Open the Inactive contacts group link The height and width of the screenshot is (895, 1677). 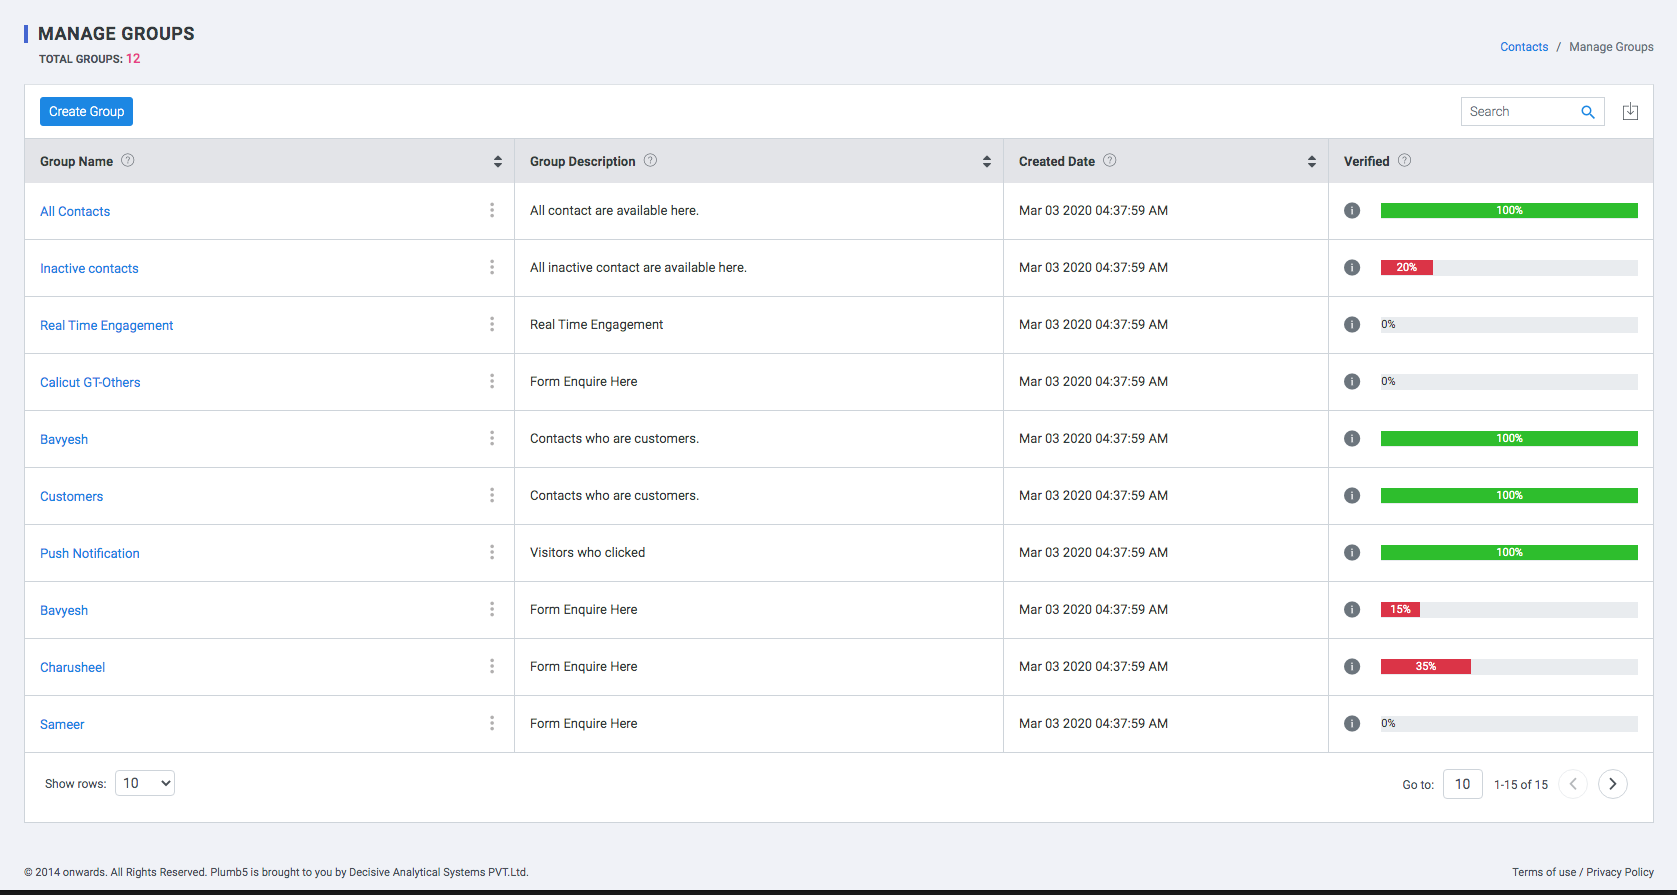tap(89, 268)
